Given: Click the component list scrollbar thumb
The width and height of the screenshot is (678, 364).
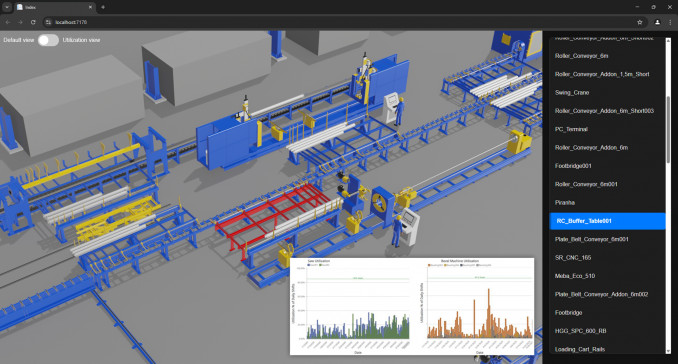Looking at the screenshot, I should 668,130.
